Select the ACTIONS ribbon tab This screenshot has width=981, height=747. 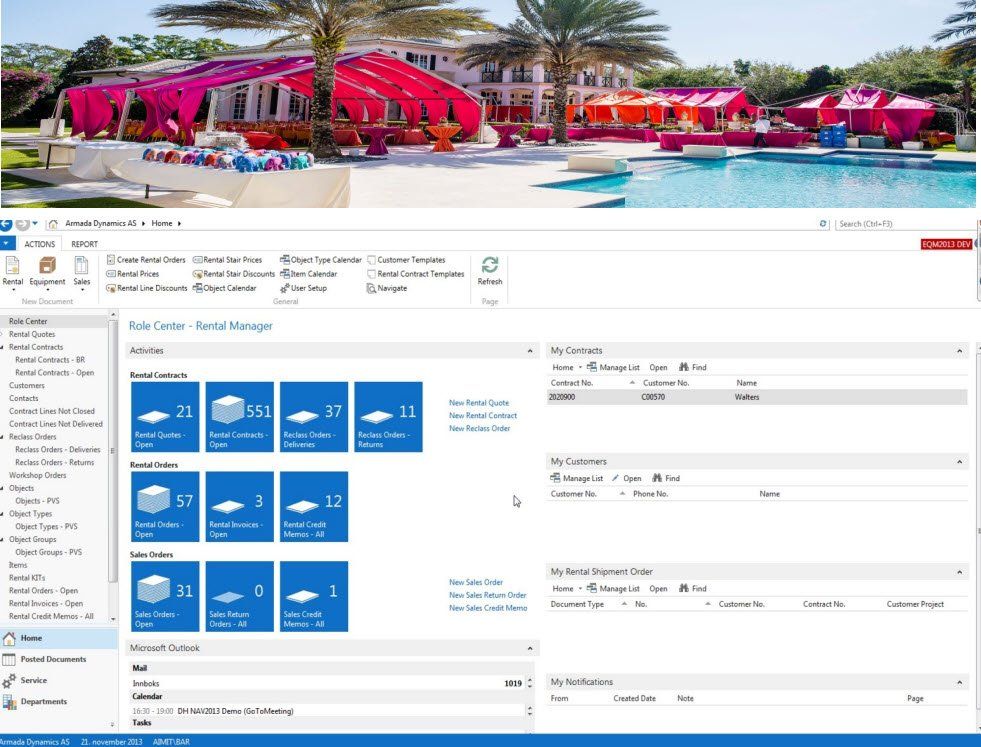point(39,244)
